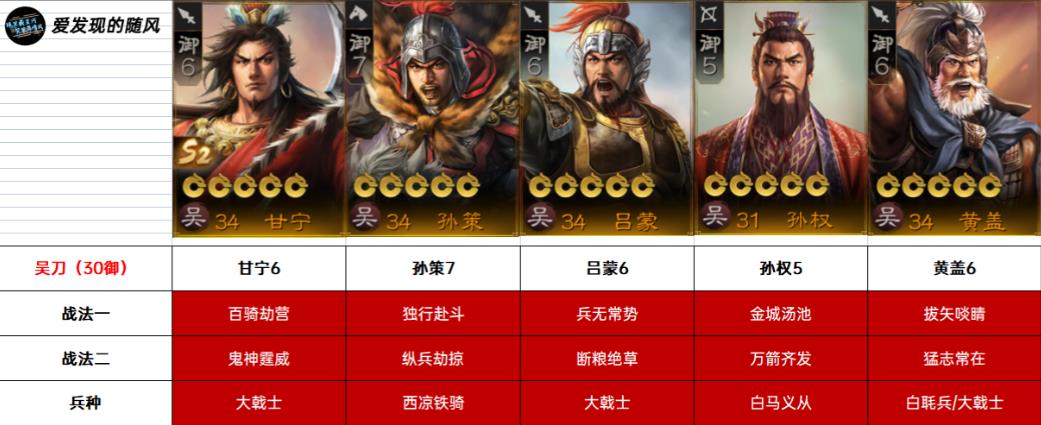1041x425 pixels.
Task: Click the 吴 faction badge beside 甘宁's level
Action: tap(193, 216)
